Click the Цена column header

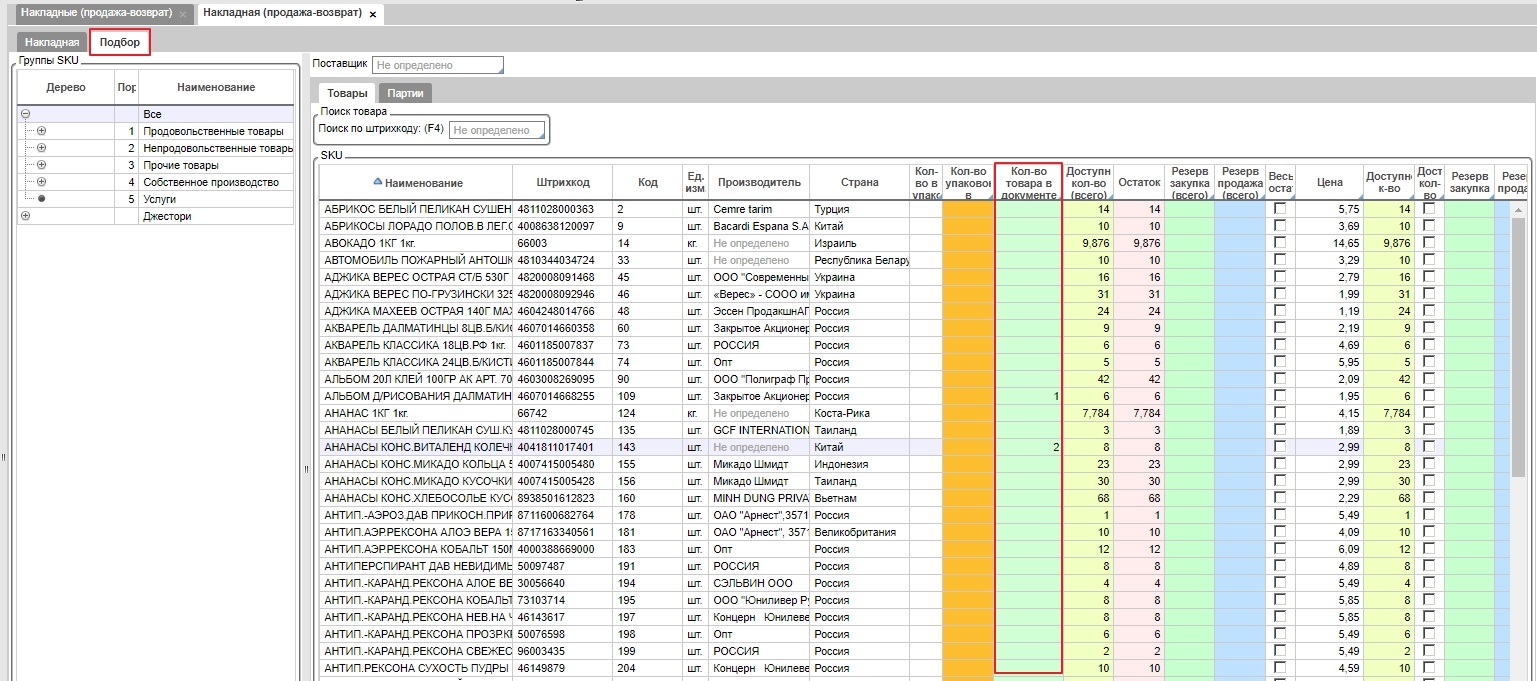click(1329, 182)
